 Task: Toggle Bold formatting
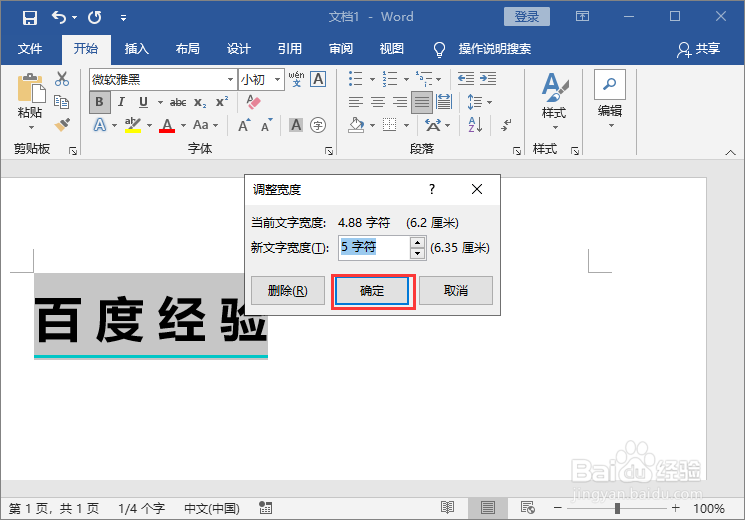100,102
